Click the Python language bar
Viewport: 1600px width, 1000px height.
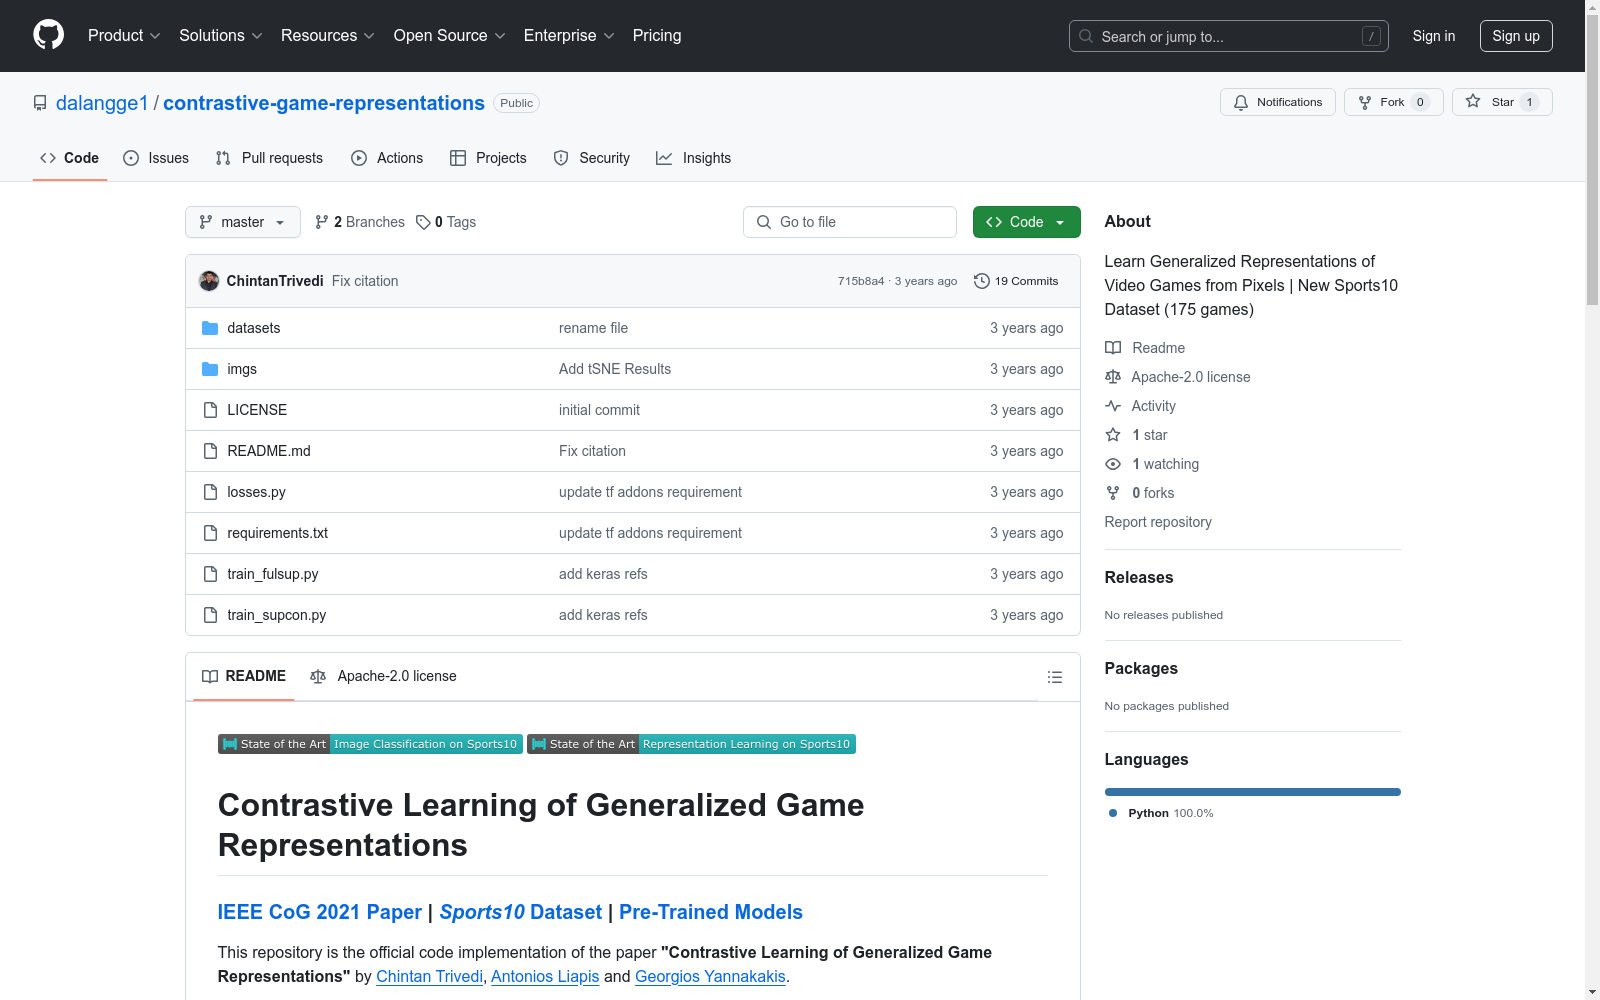(x=1253, y=792)
